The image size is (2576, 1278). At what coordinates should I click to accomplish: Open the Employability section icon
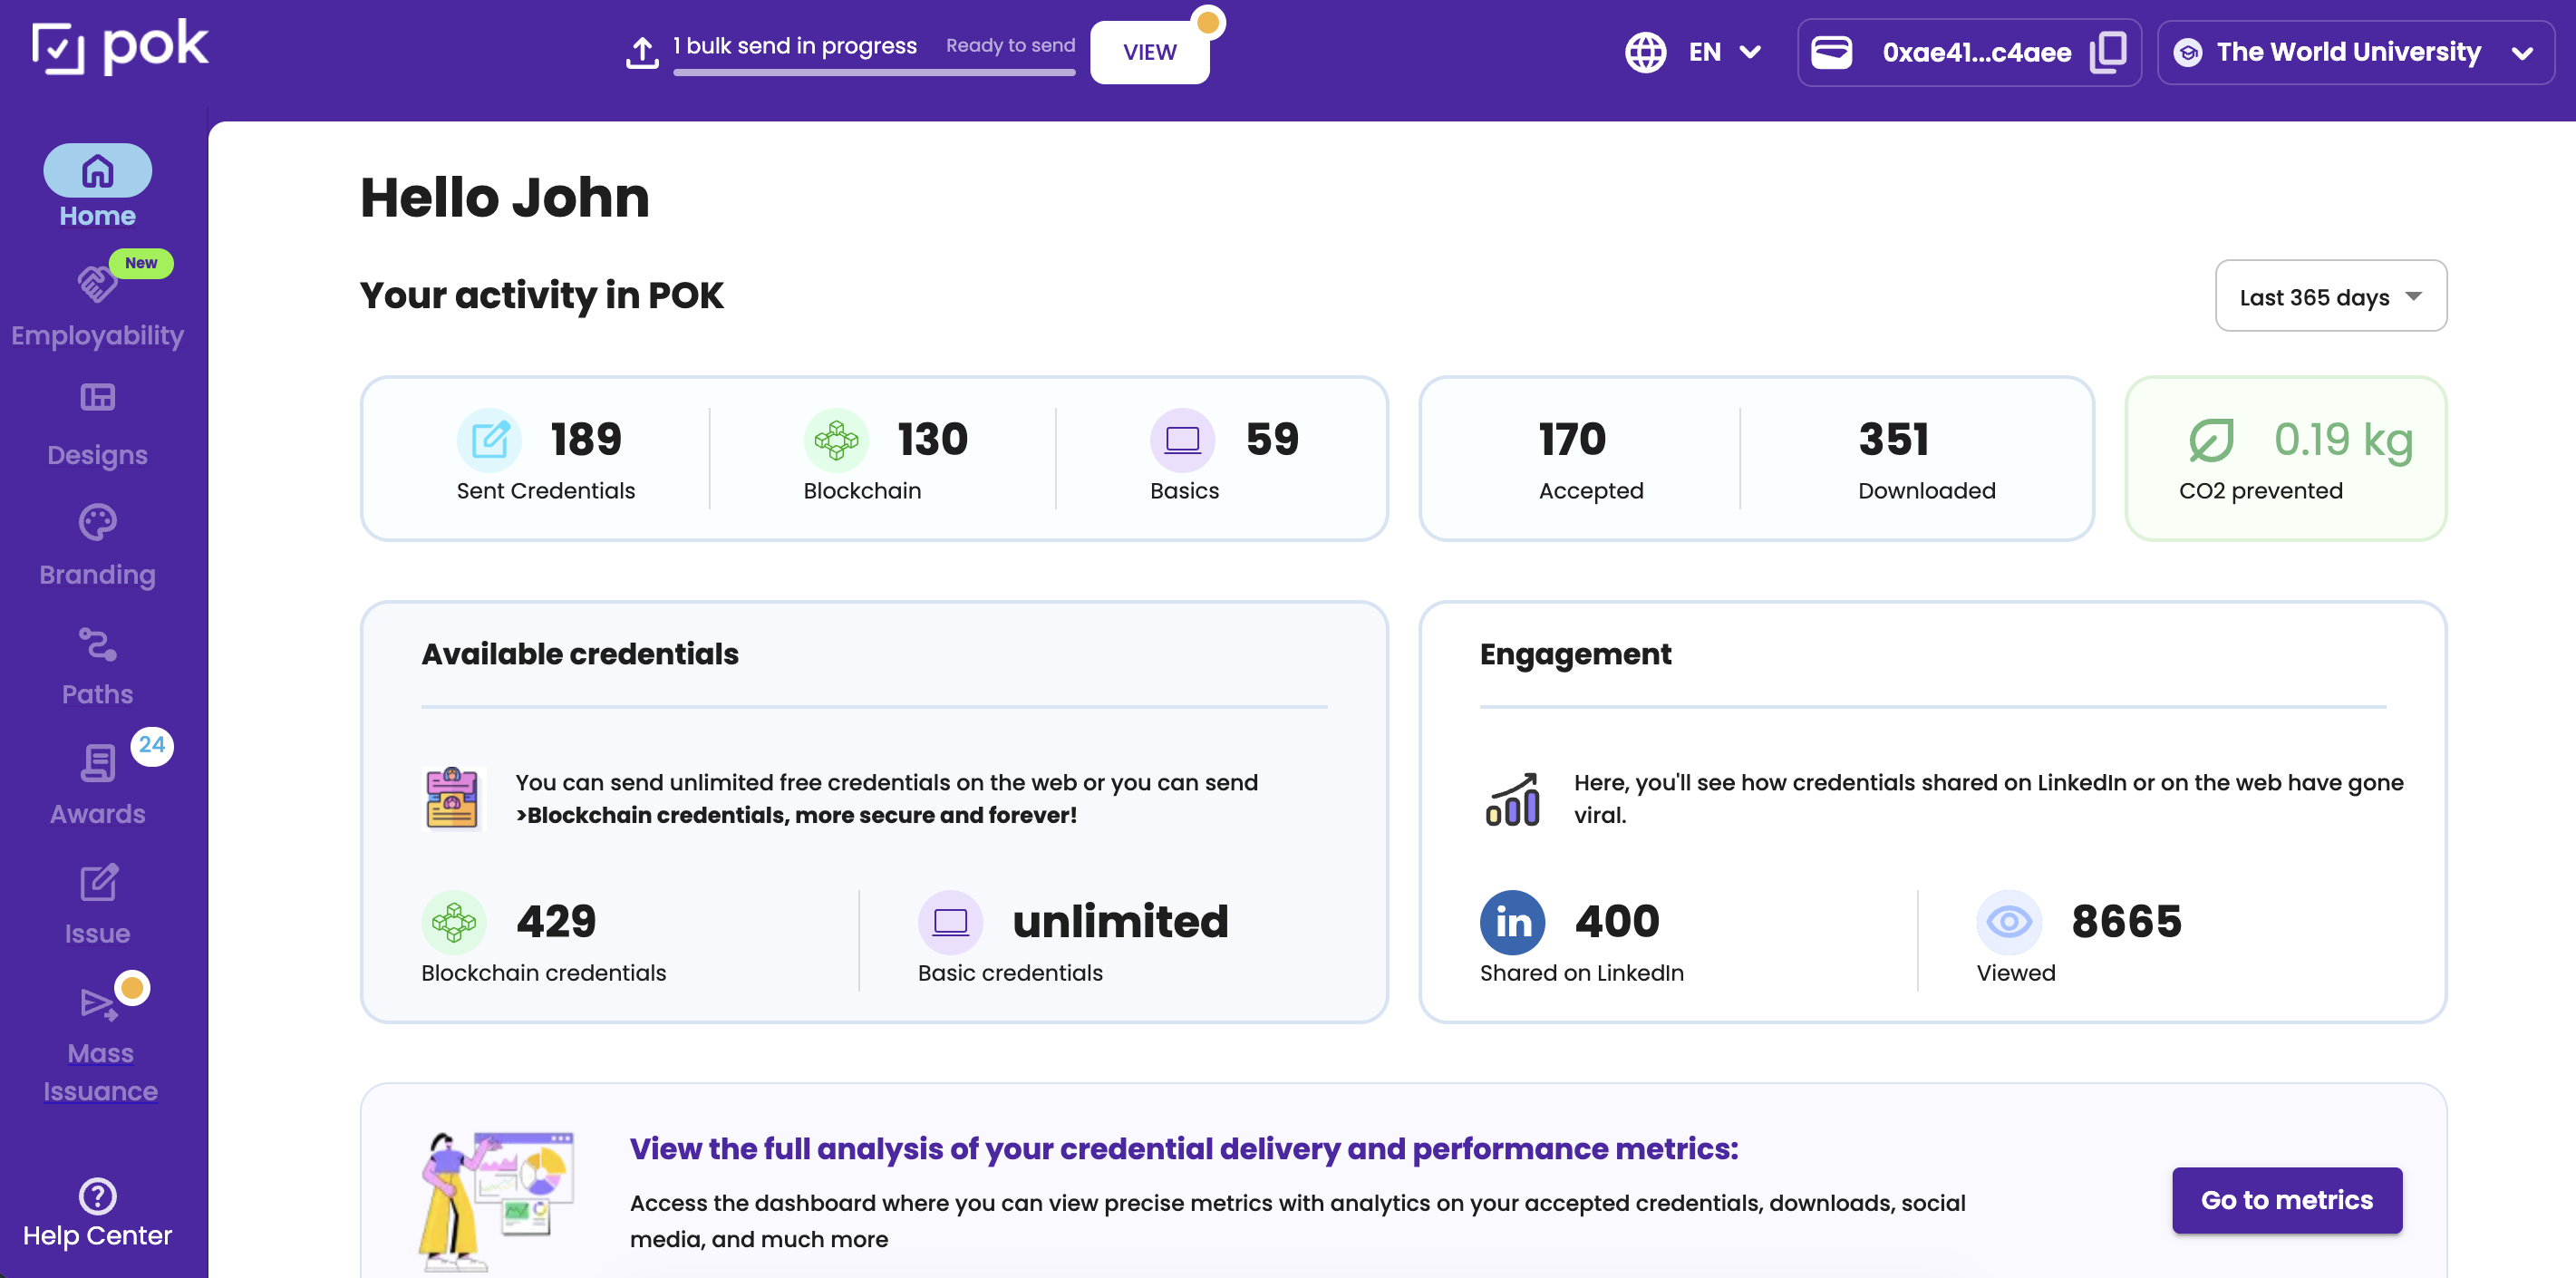[x=97, y=285]
